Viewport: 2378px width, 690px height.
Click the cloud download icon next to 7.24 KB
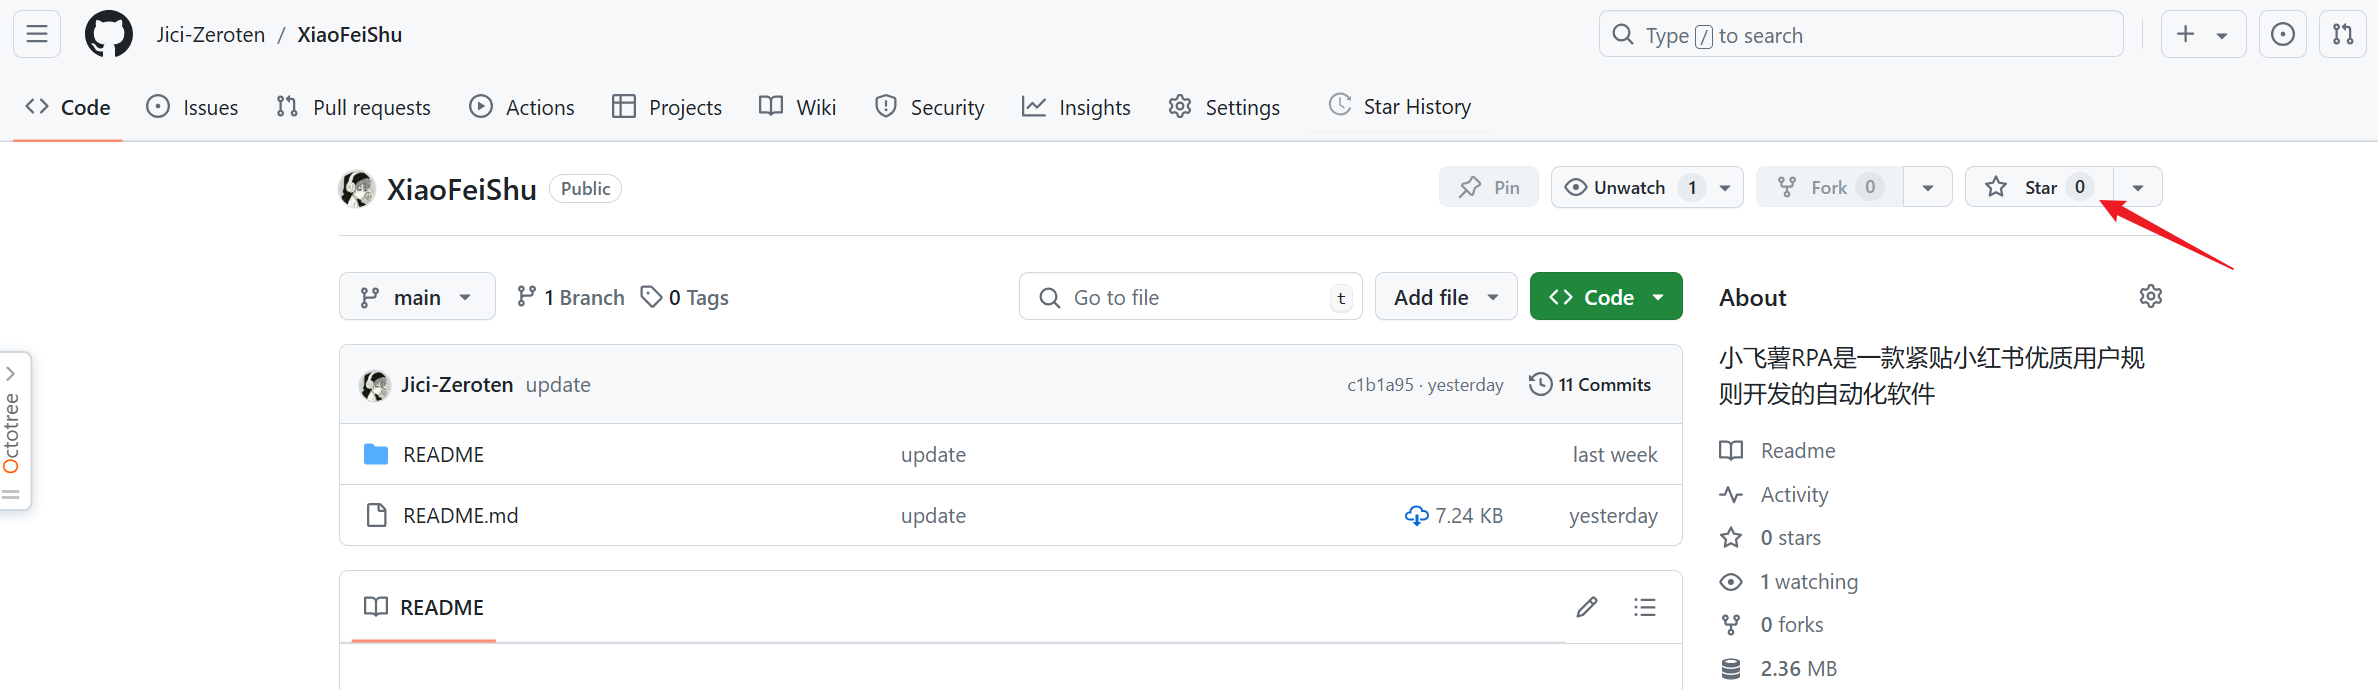[1416, 516]
